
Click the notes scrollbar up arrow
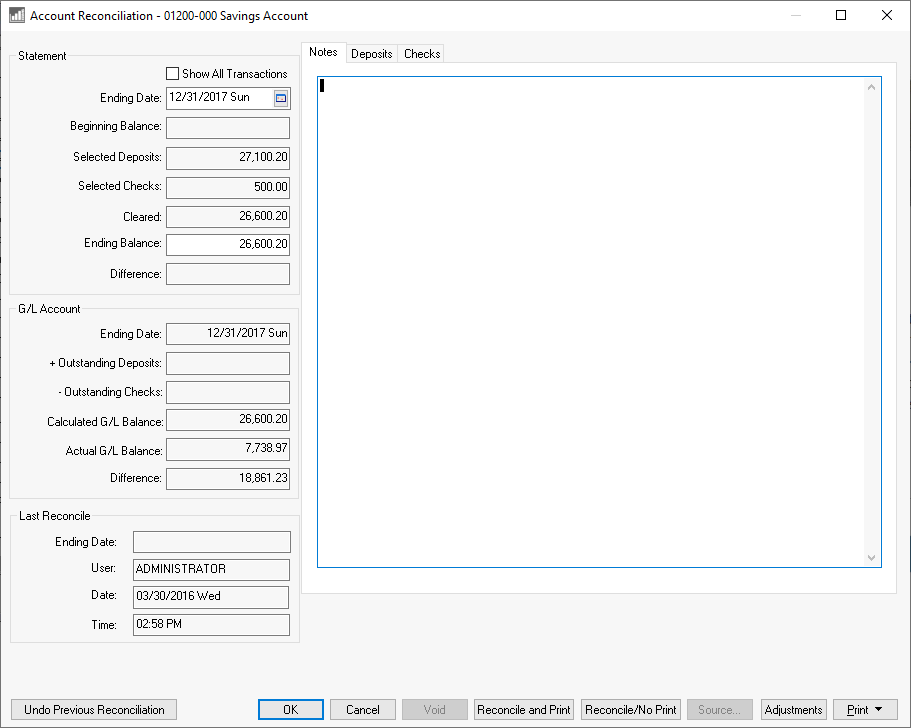(x=871, y=87)
